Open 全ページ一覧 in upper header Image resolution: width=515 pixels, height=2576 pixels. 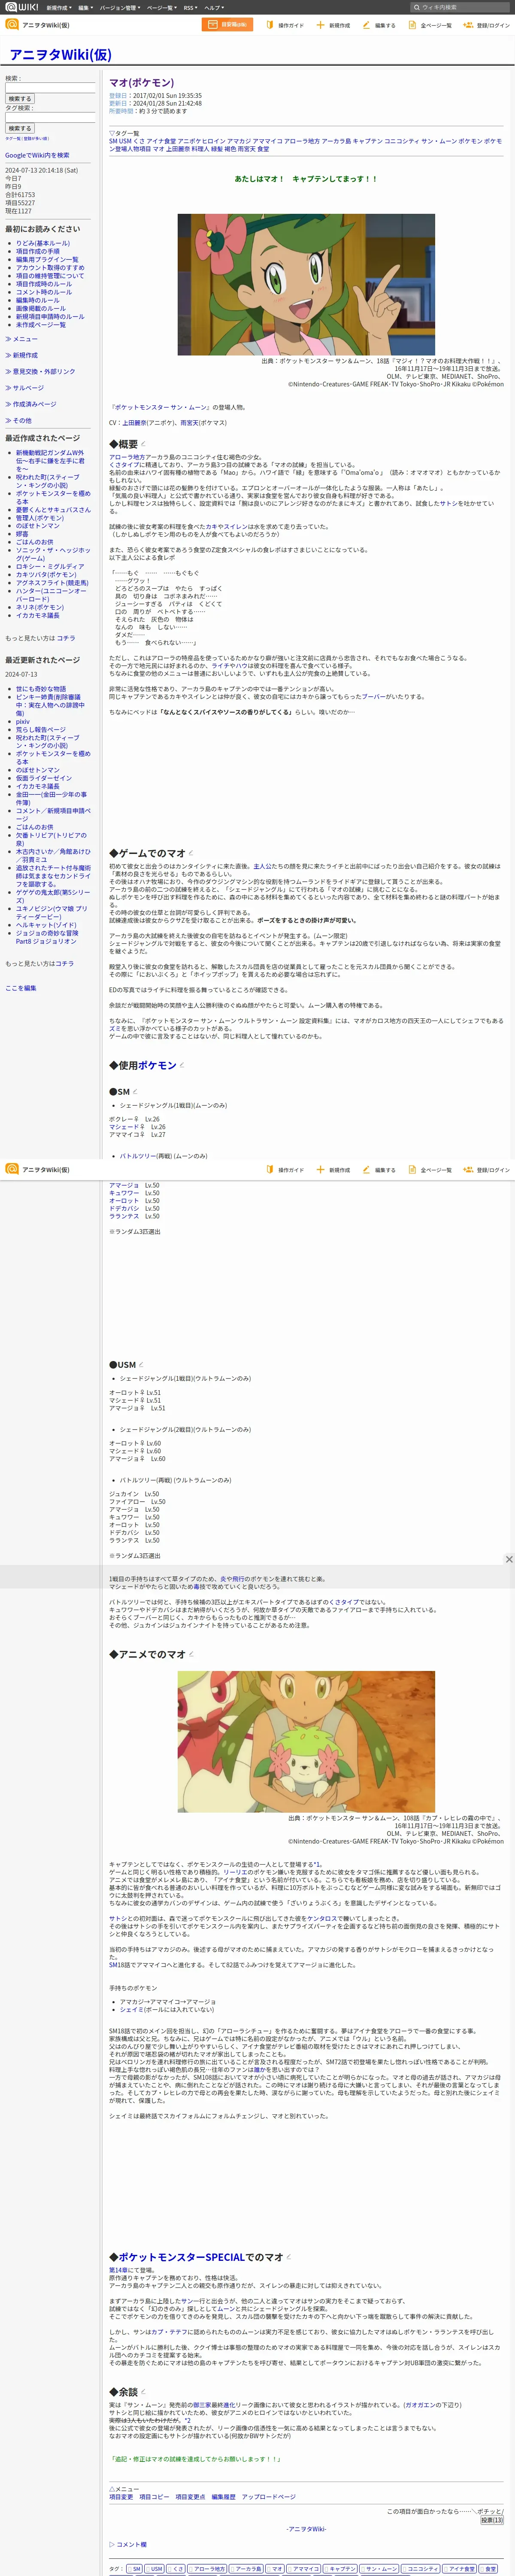pos(430,25)
